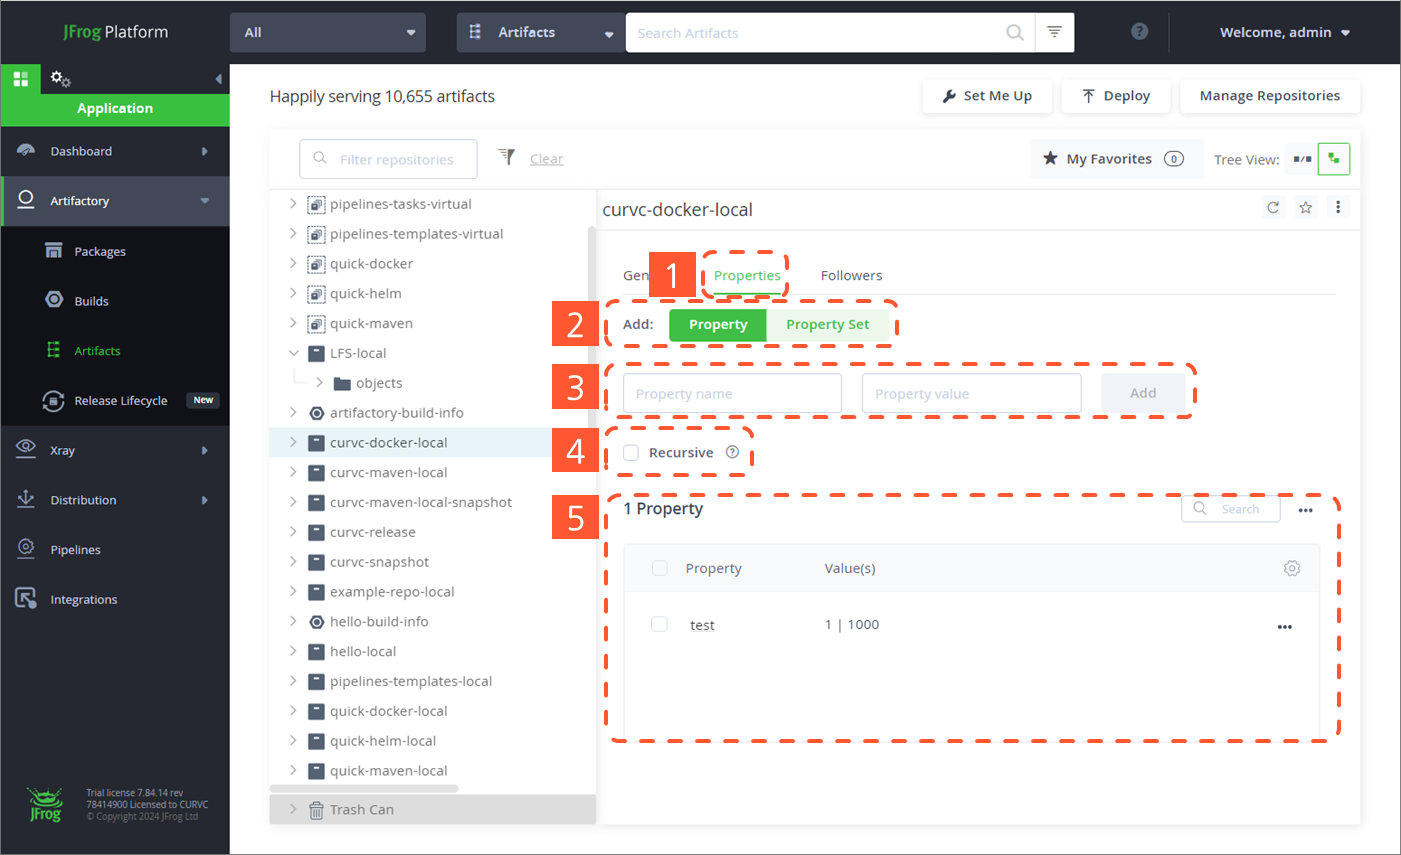This screenshot has height=855, width=1401.
Task: Click the Release Lifecycle icon
Action: tap(53, 400)
